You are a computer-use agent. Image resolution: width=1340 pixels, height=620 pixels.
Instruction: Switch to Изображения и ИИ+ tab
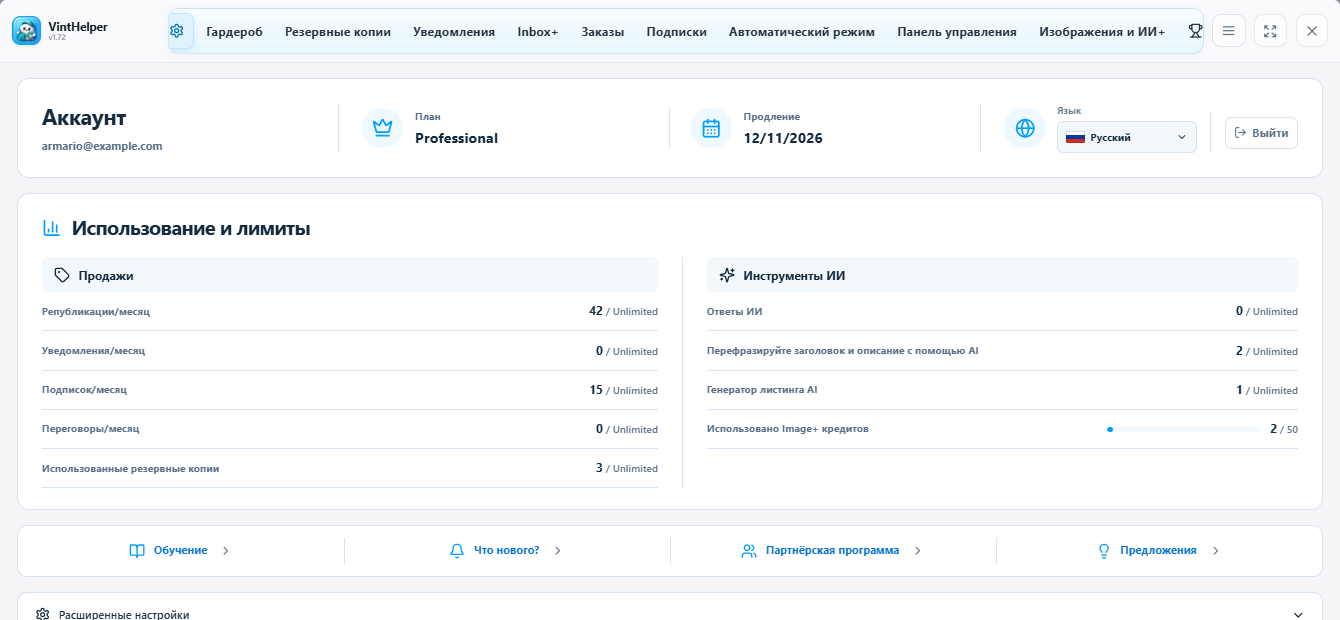pyautogui.click(x=1102, y=31)
